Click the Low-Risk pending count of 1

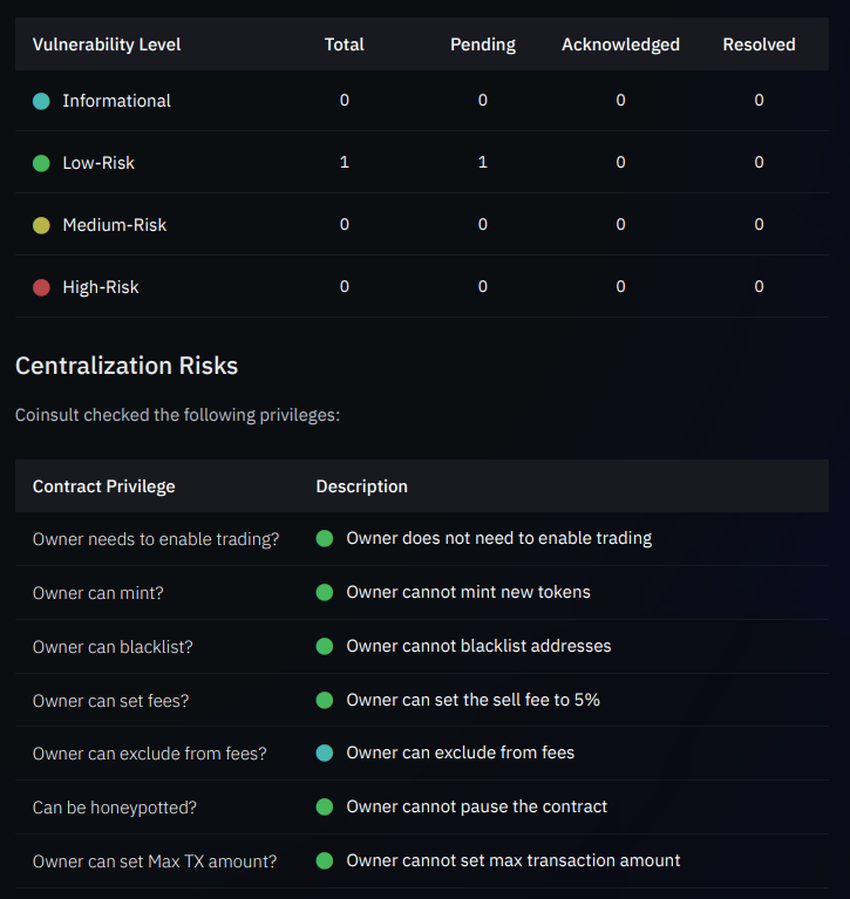[x=483, y=163]
